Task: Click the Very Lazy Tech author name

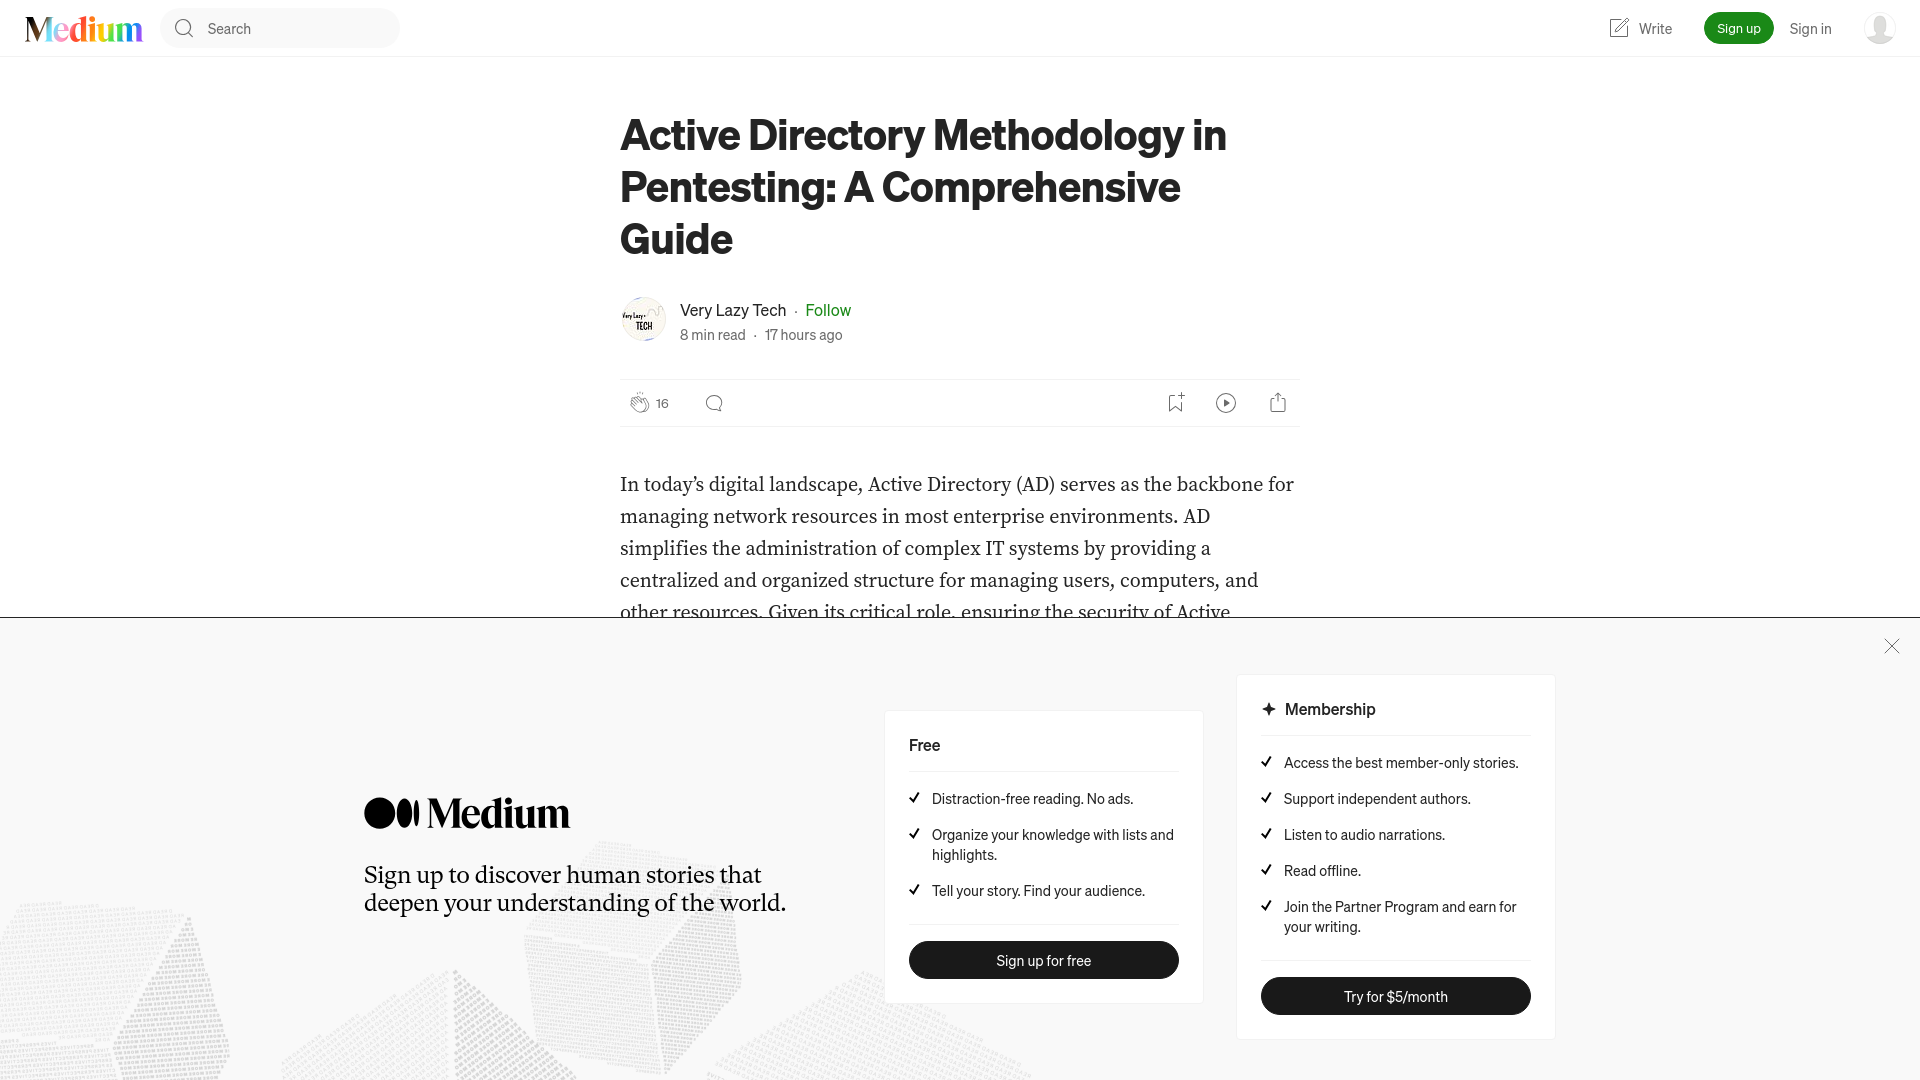Action: [x=732, y=309]
